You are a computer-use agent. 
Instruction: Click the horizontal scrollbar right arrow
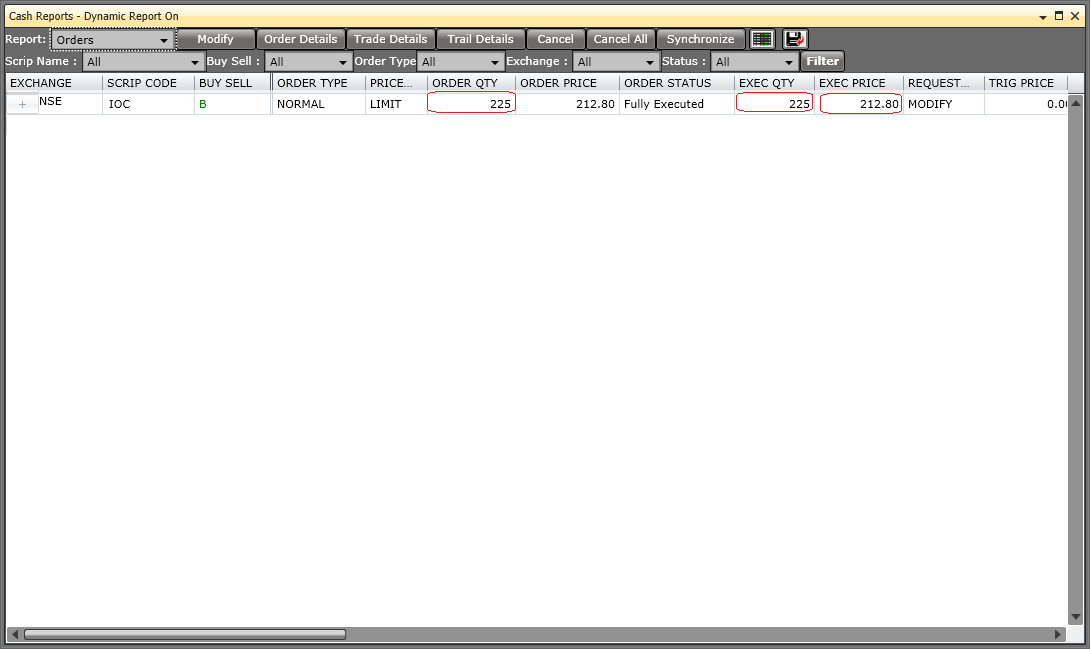[x=1059, y=634]
